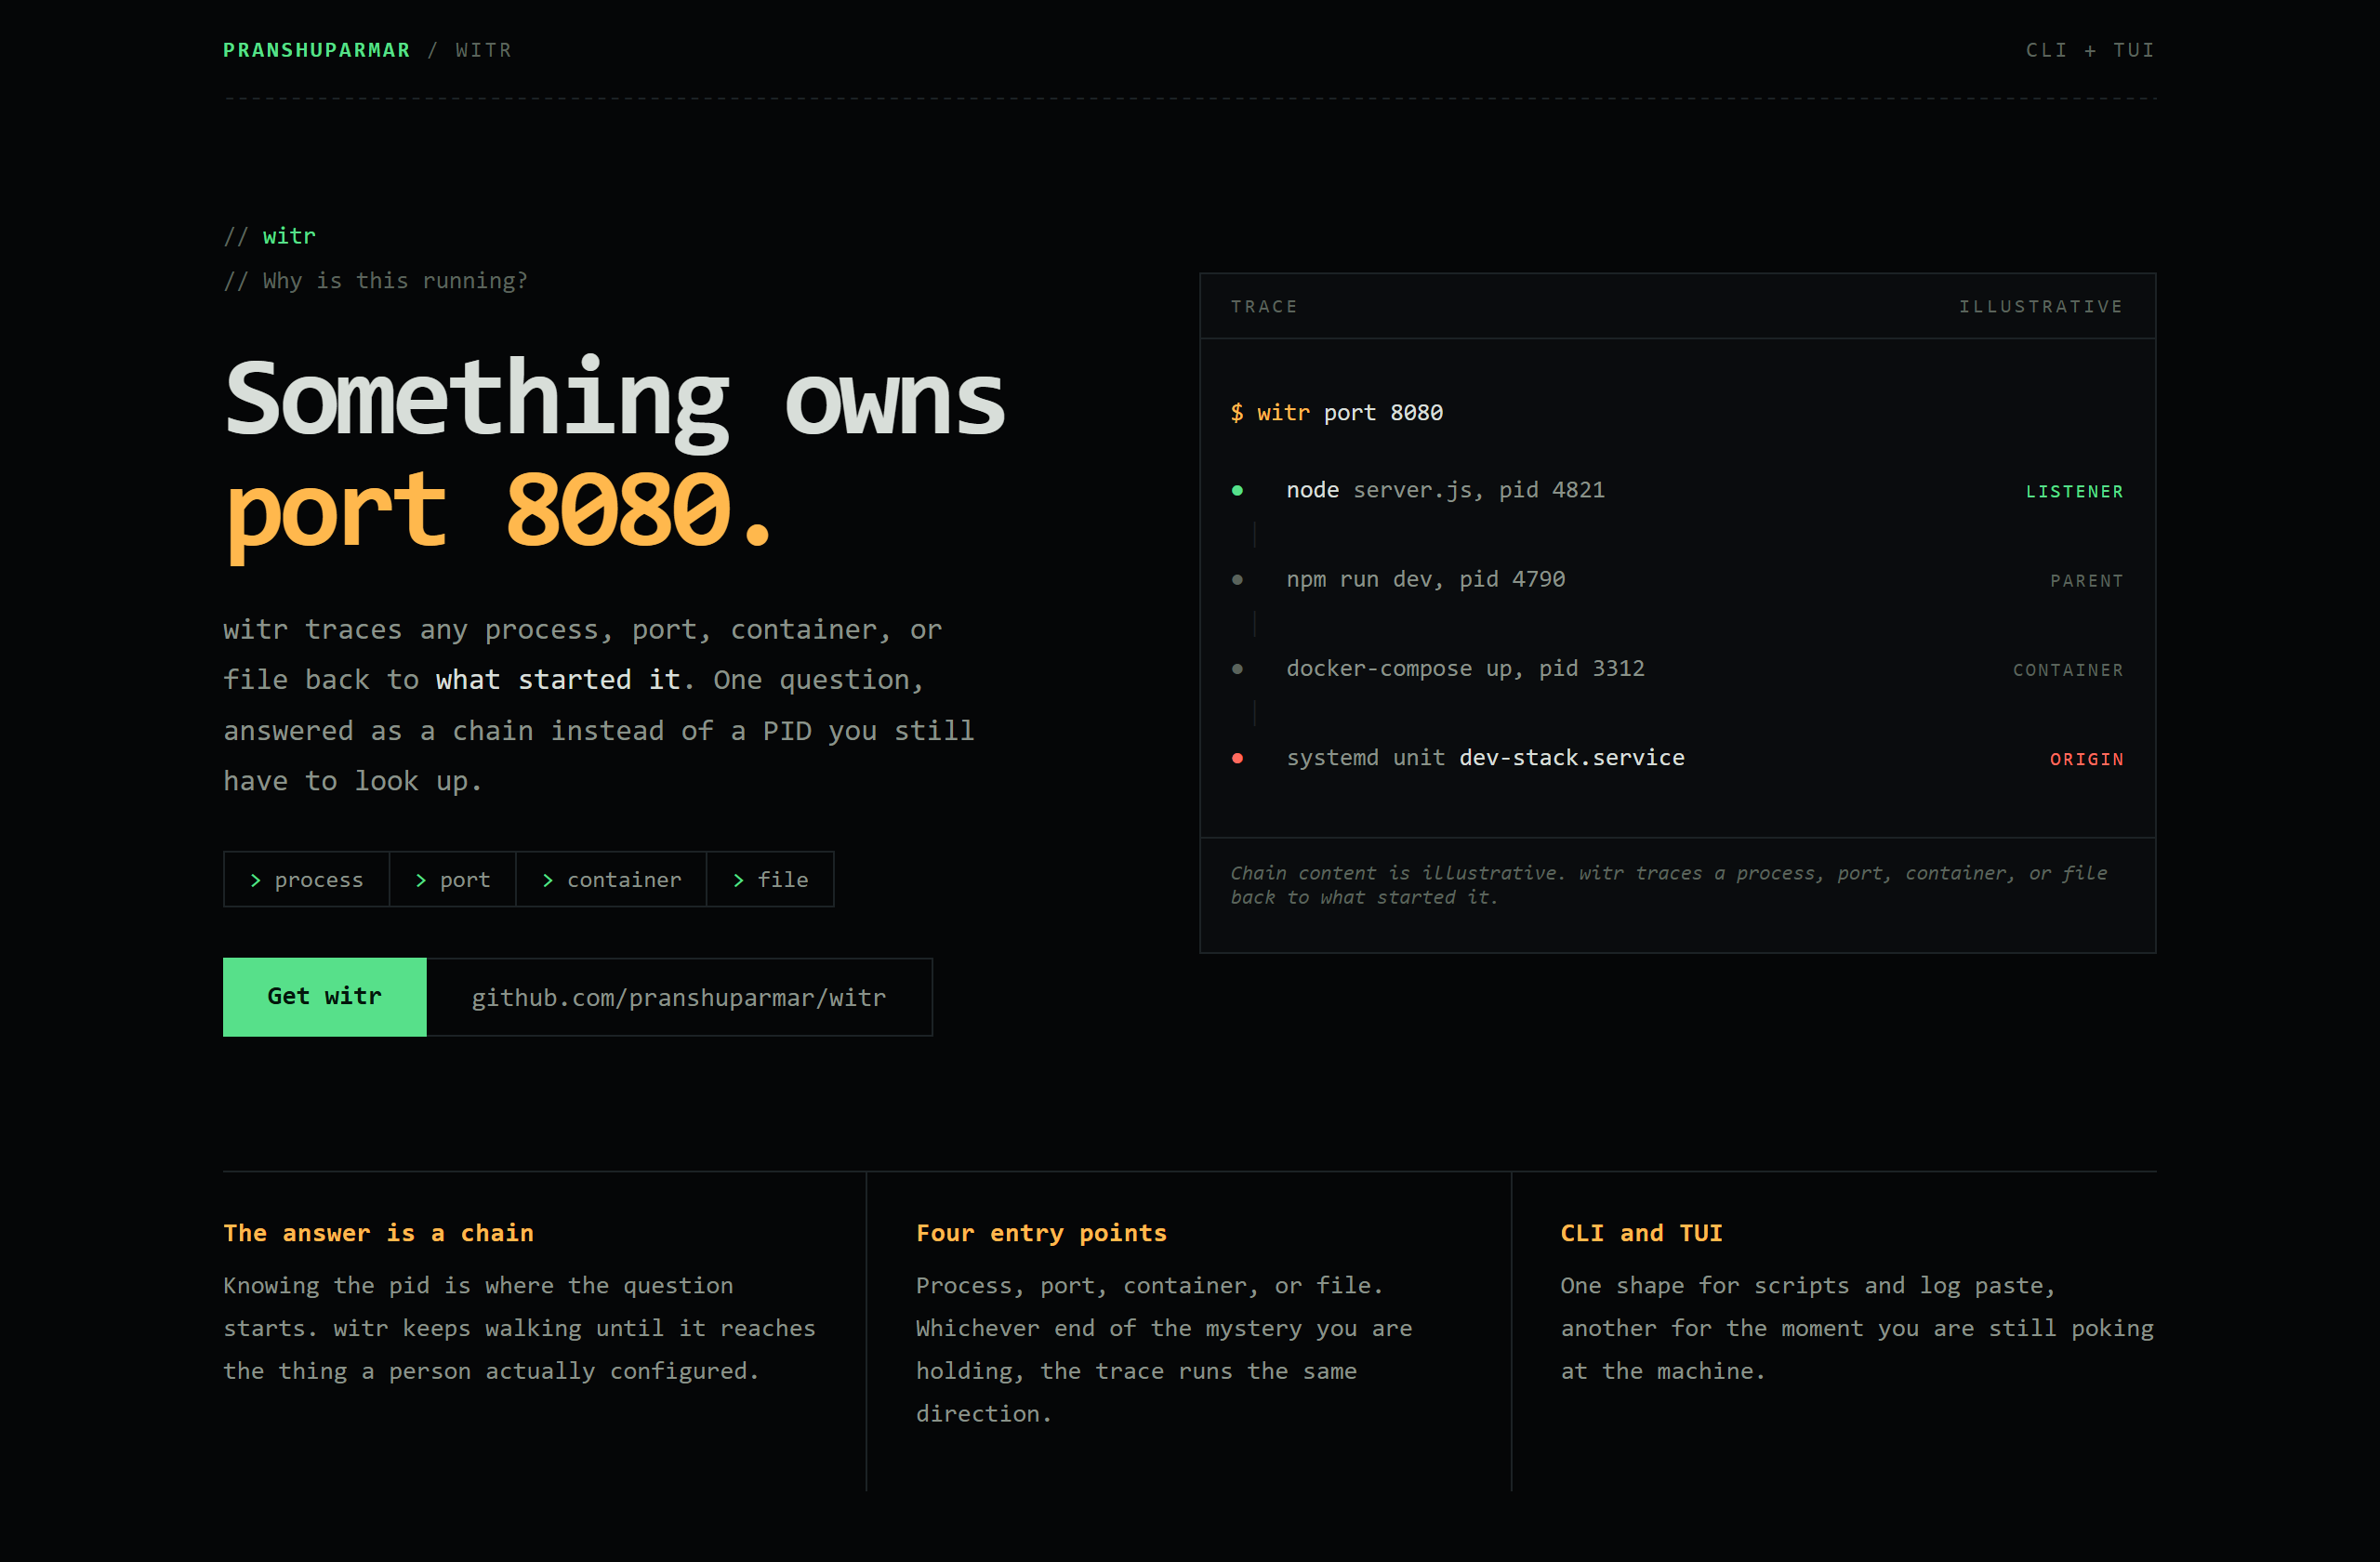Click the 'Four entry points' heading
2380x1562 pixels.
click(x=1041, y=1233)
